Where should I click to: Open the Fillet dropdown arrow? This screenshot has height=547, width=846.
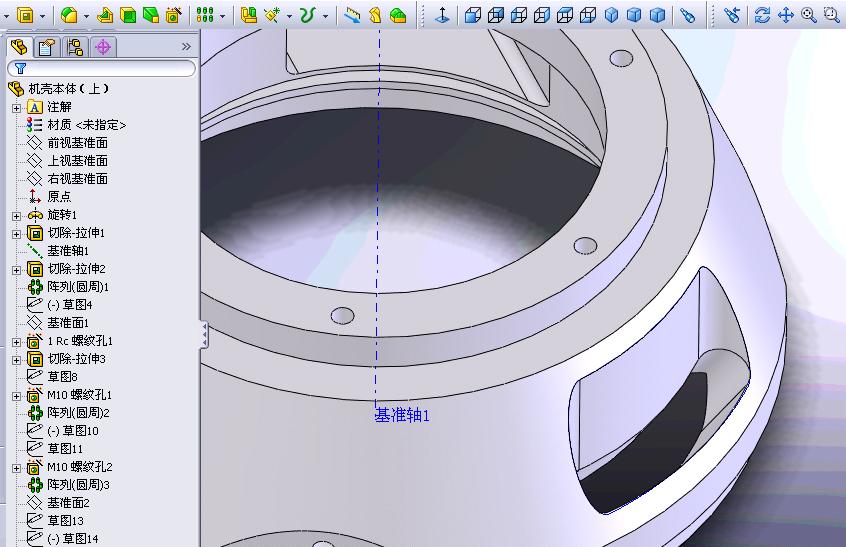86,16
